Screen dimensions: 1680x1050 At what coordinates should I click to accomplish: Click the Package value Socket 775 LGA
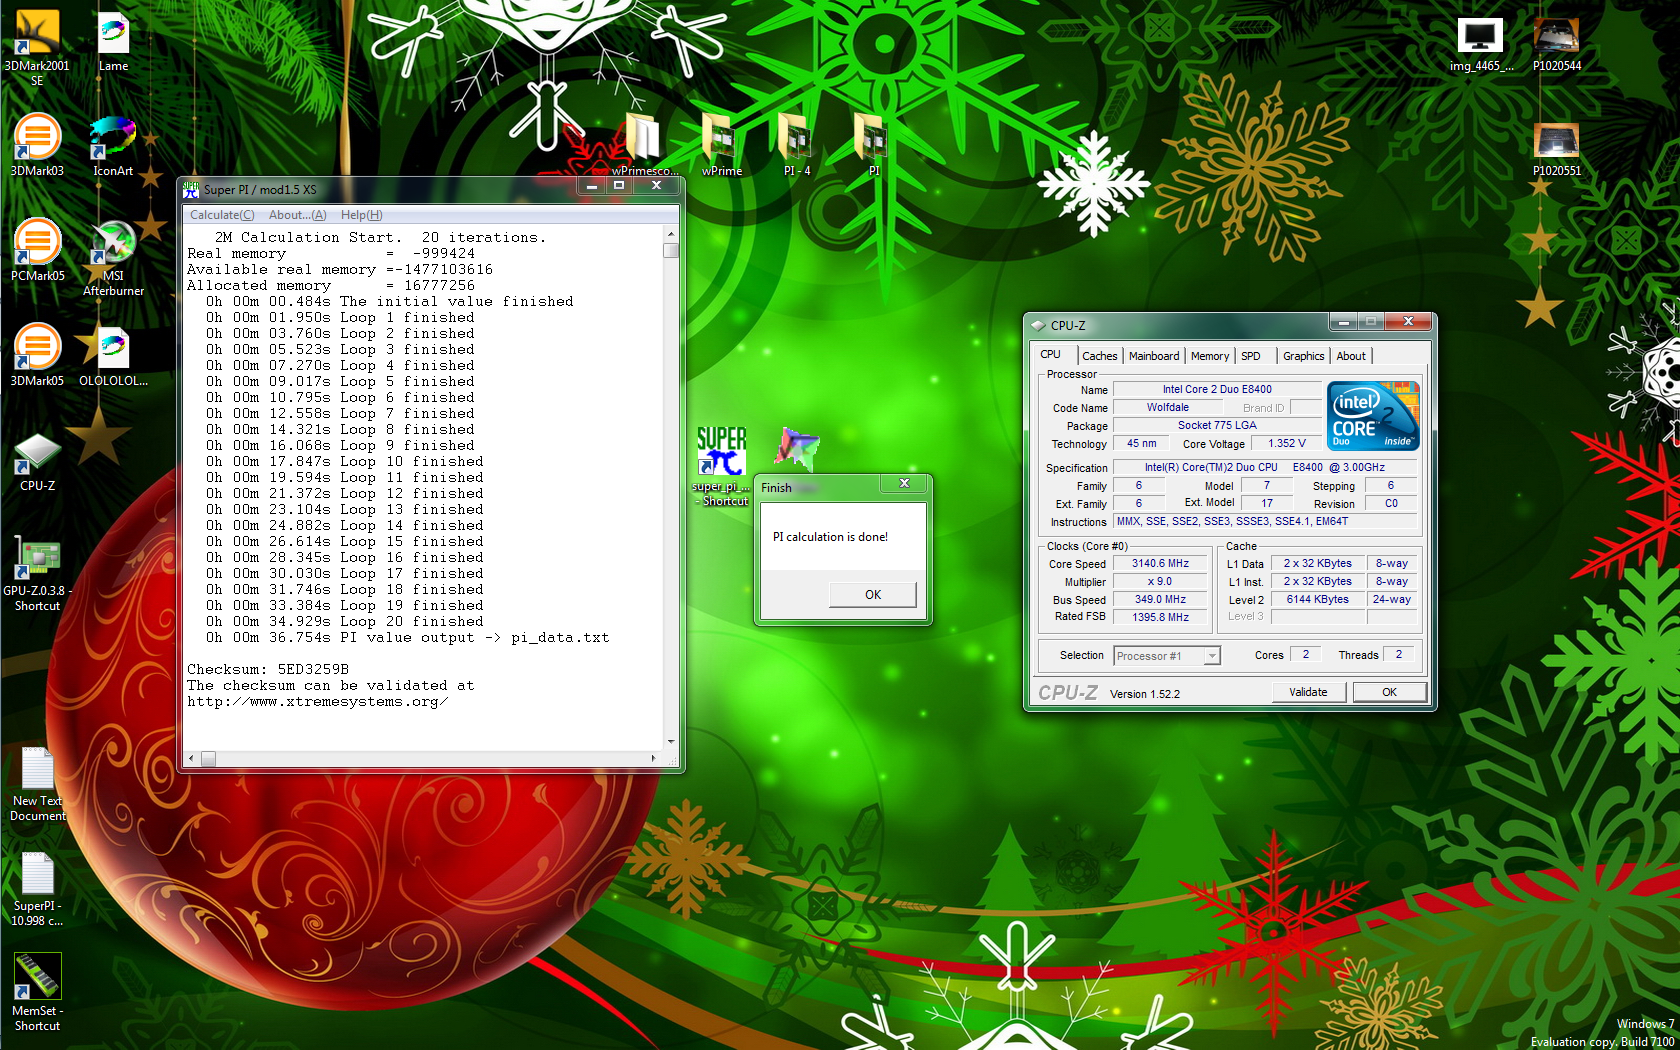pos(1217,426)
